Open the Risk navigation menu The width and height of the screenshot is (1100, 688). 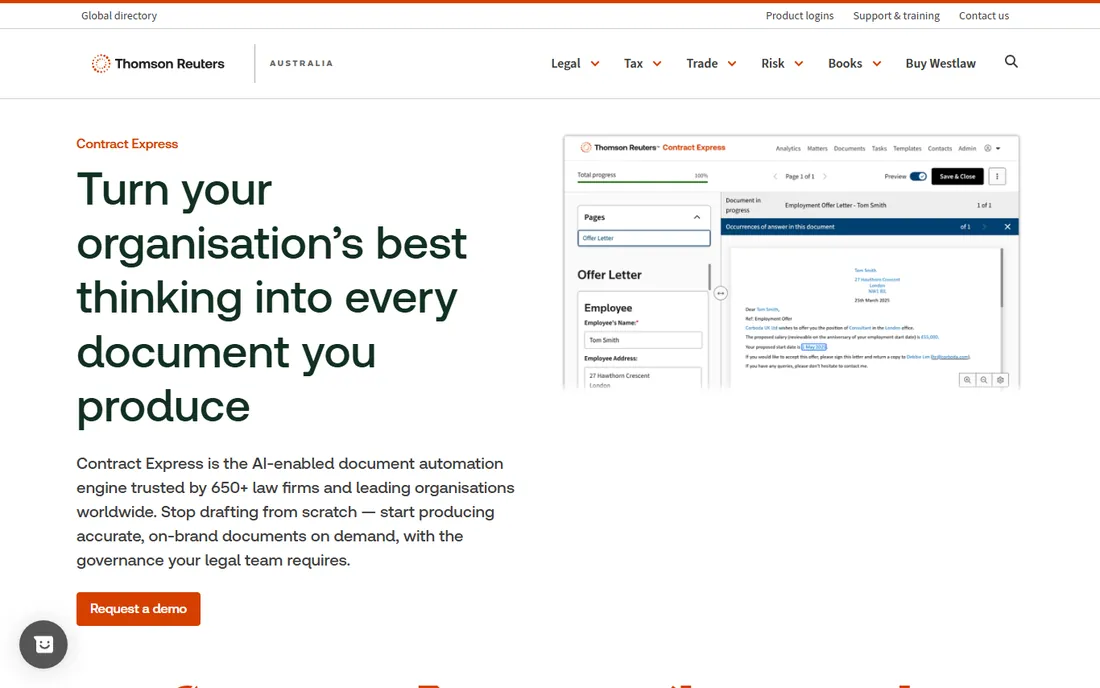[x=773, y=64]
